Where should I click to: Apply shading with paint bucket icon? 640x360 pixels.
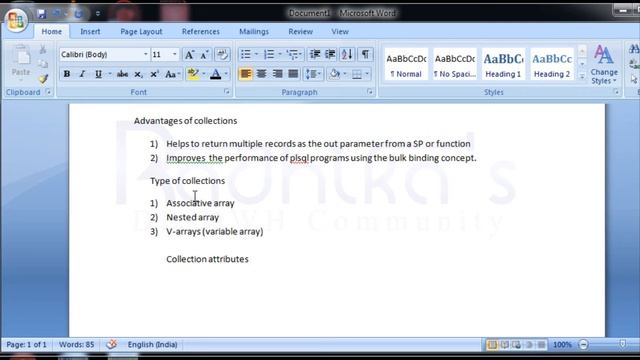coord(334,74)
